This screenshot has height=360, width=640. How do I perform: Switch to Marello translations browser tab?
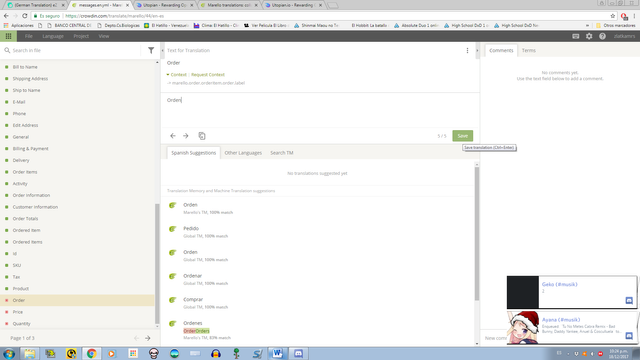[230, 5]
